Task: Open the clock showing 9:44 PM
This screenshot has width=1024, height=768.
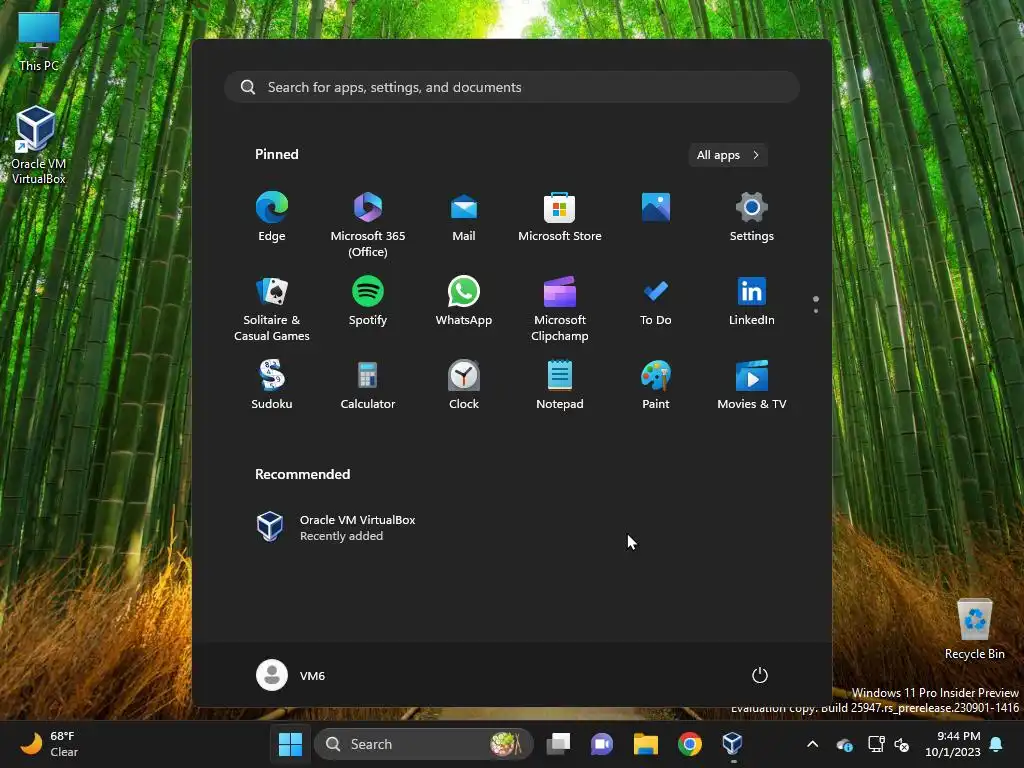Action: point(953,744)
